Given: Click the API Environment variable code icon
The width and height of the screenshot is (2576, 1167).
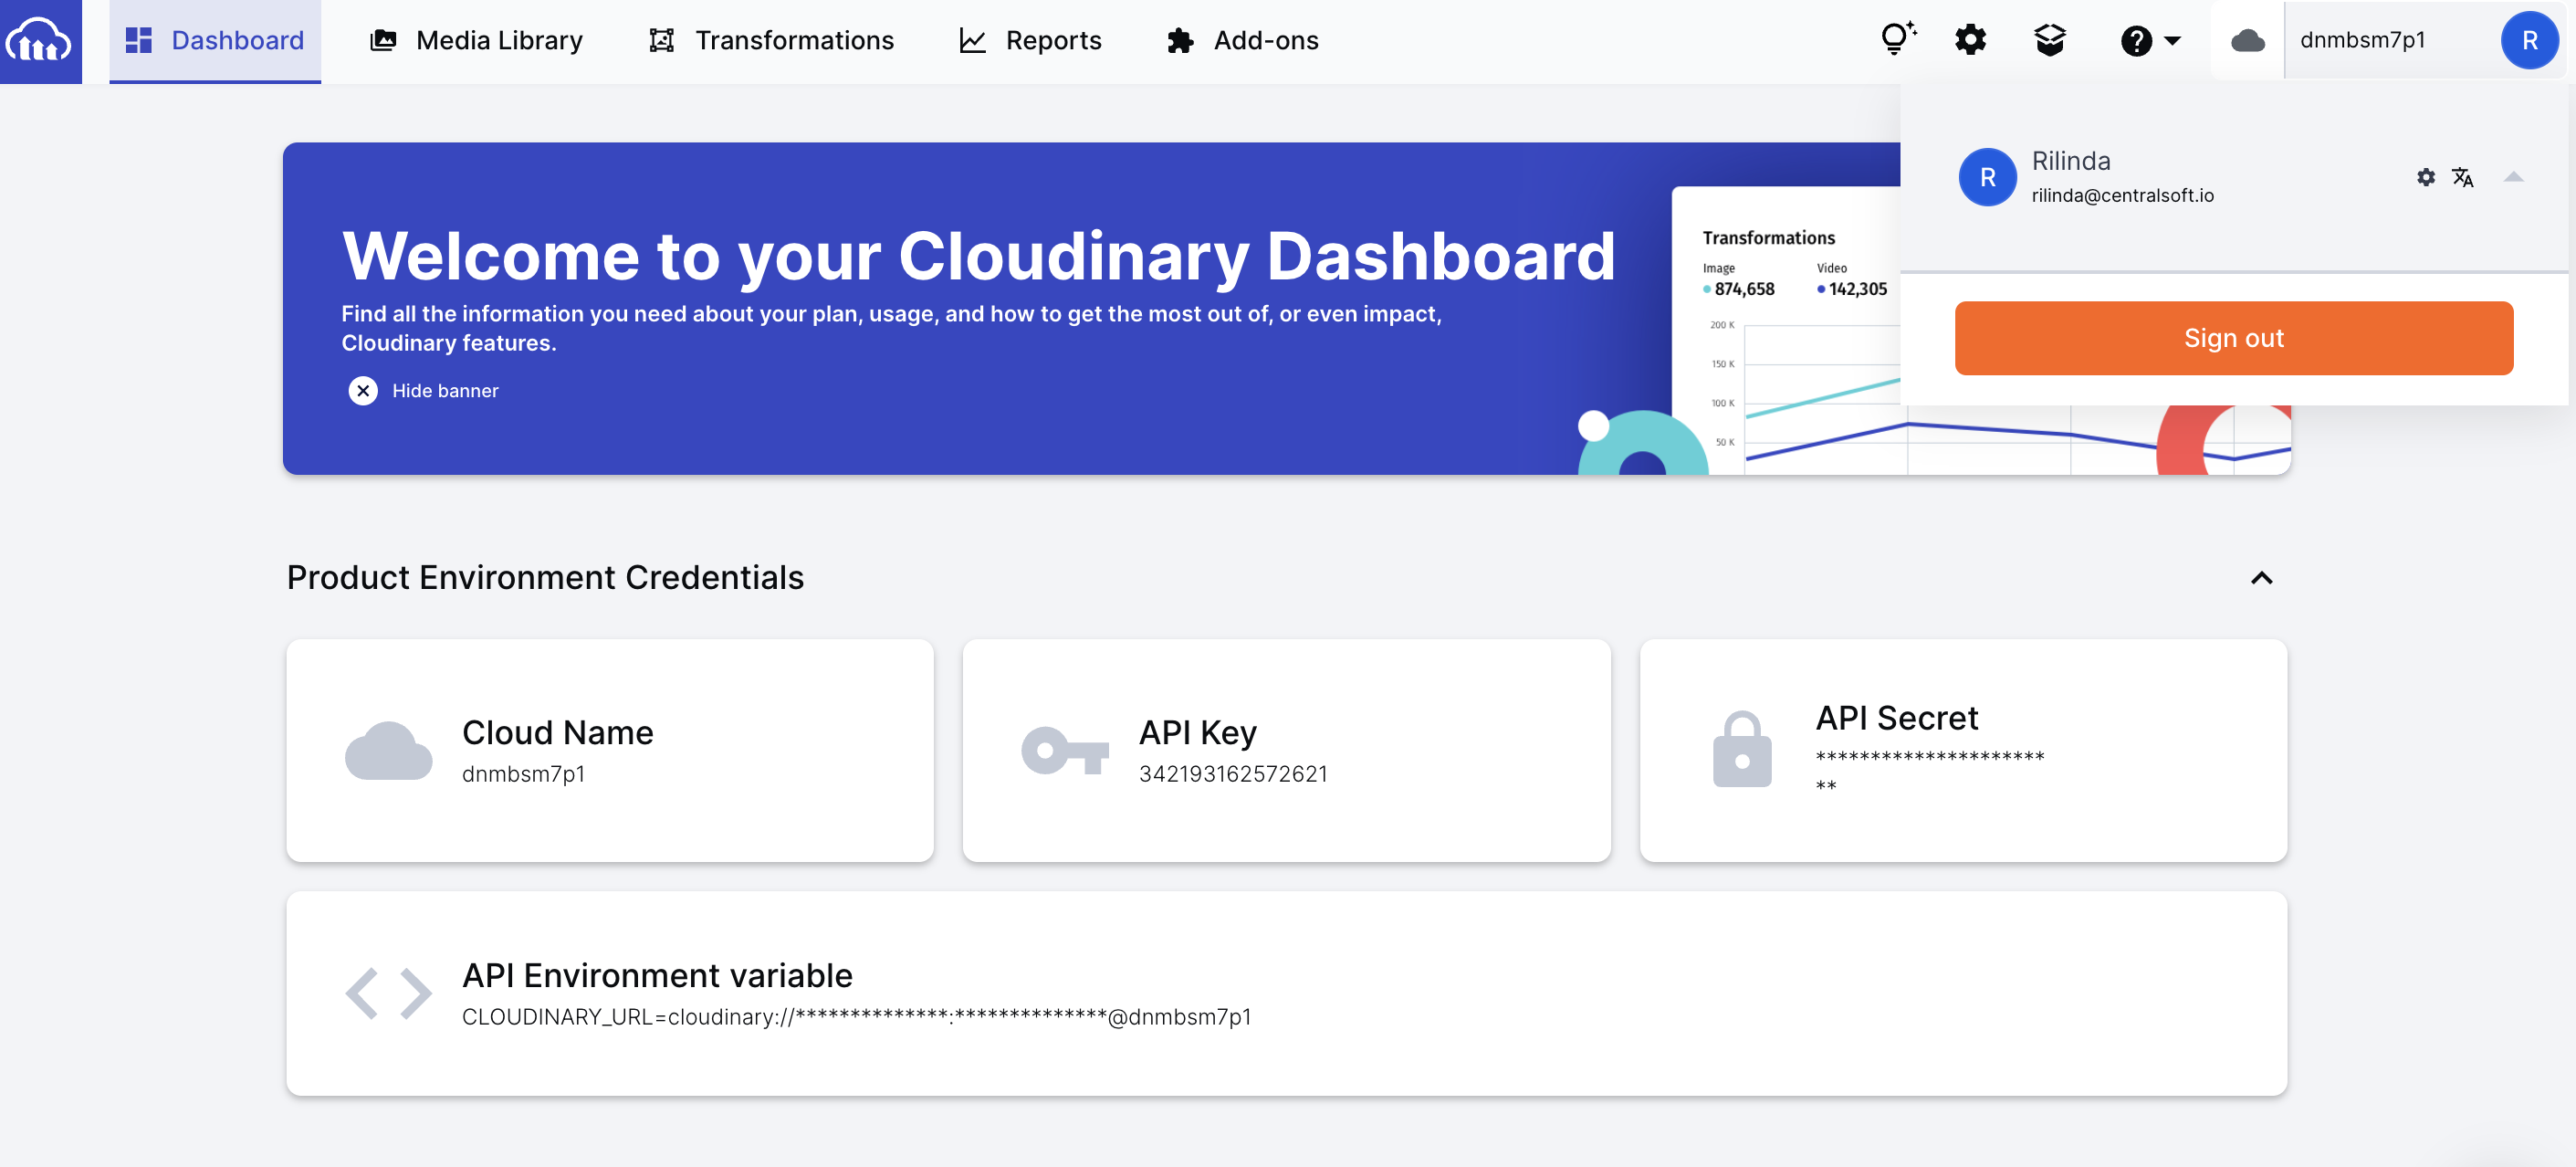Looking at the screenshot, I should tap(388, 993).
